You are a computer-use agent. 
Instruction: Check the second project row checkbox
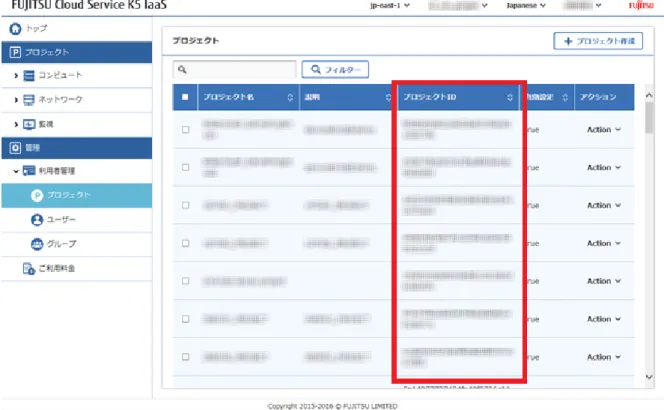[185, 167]
